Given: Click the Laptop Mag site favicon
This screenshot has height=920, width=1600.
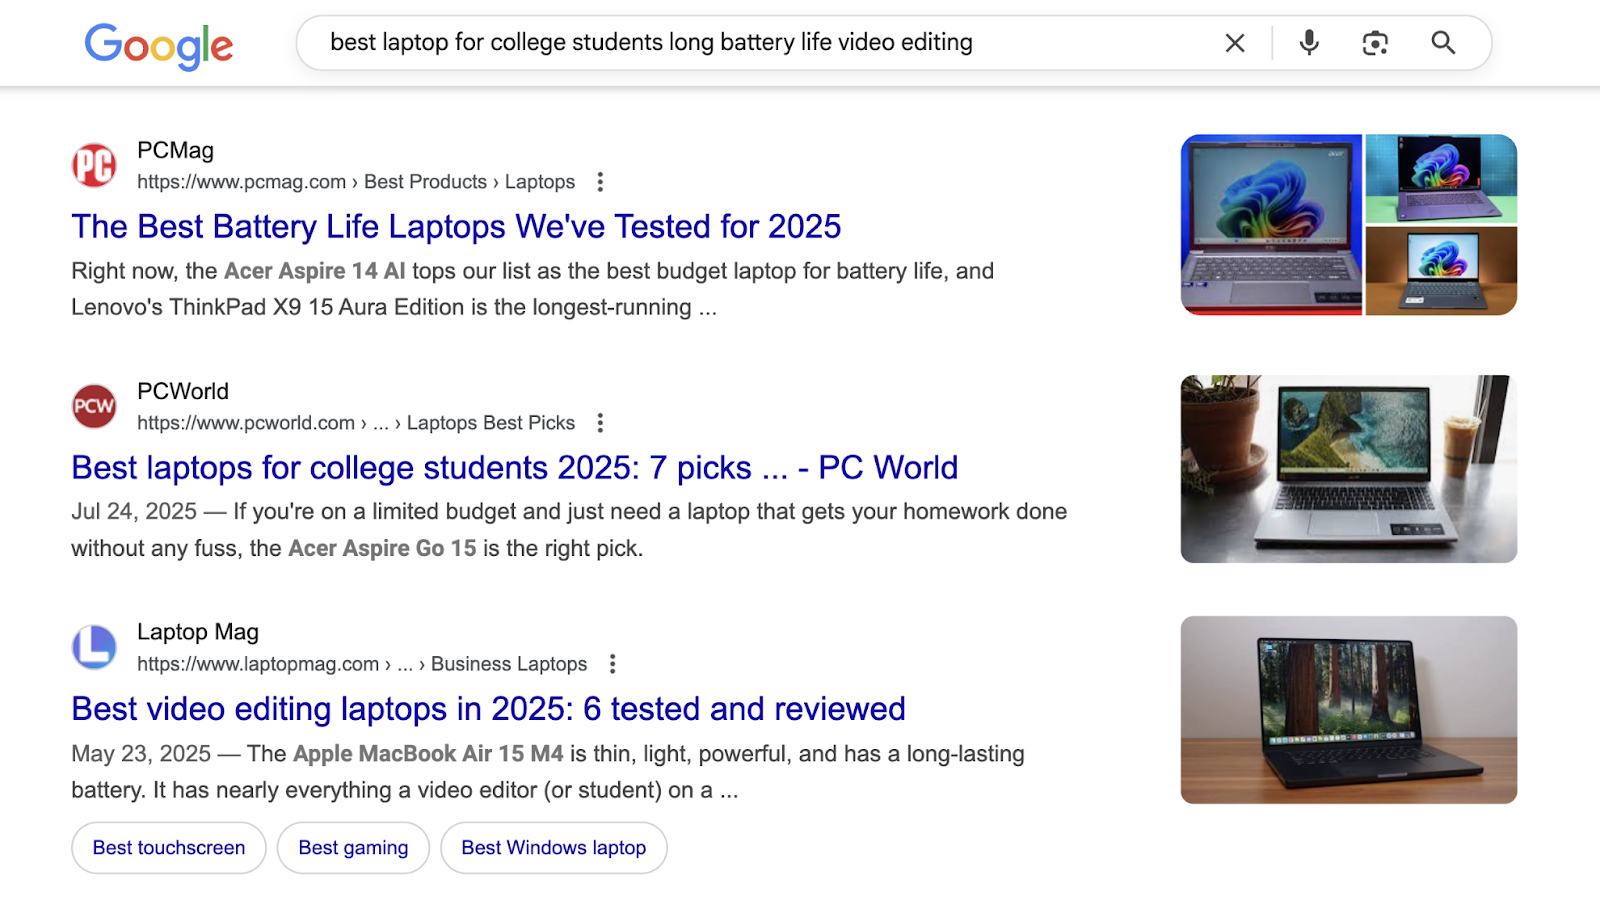Looking at the screenshot, I should point(94,647).
